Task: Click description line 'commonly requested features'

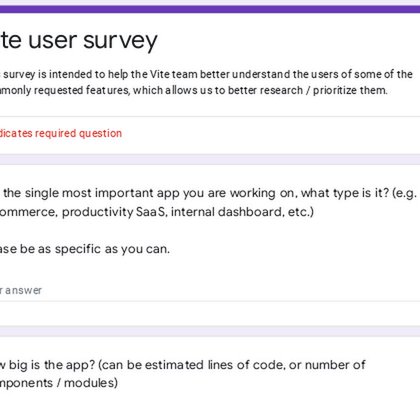Action: tap(194, 90)
